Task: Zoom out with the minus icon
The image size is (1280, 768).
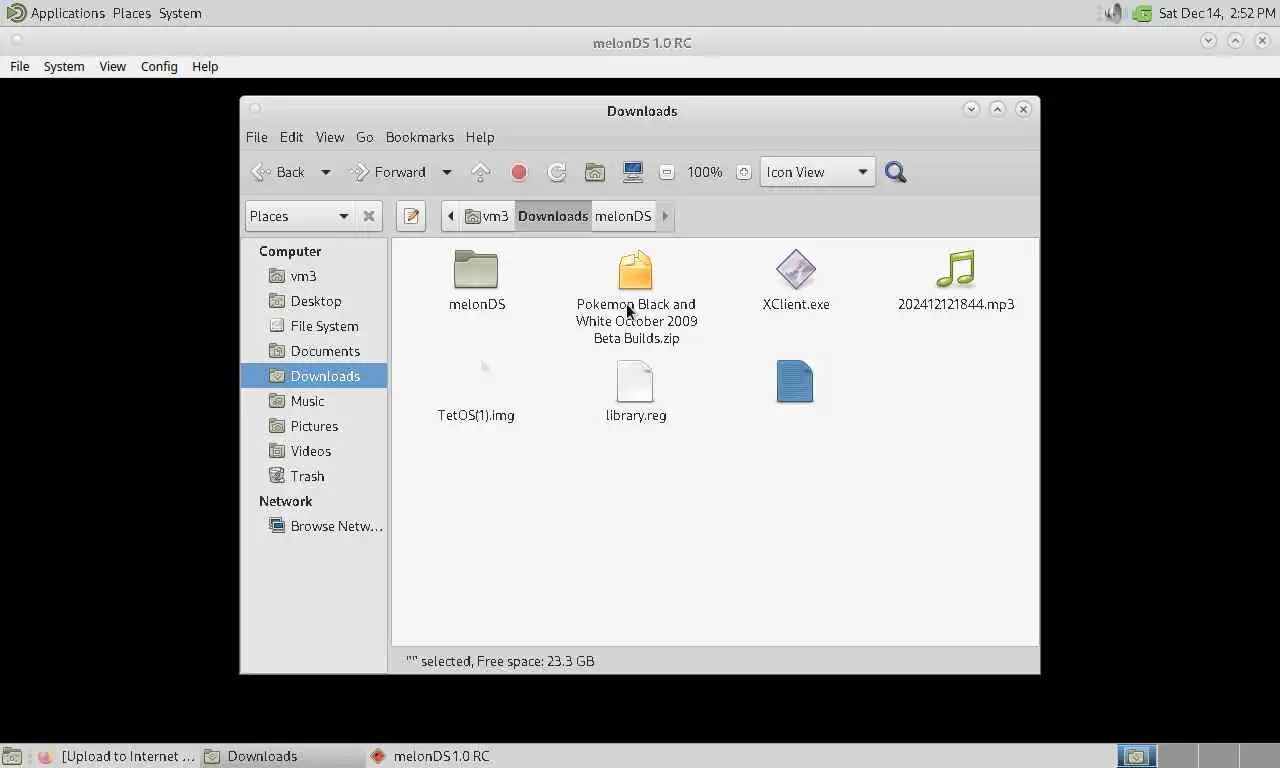Action: pyautogui.click(x=667, y=172)
